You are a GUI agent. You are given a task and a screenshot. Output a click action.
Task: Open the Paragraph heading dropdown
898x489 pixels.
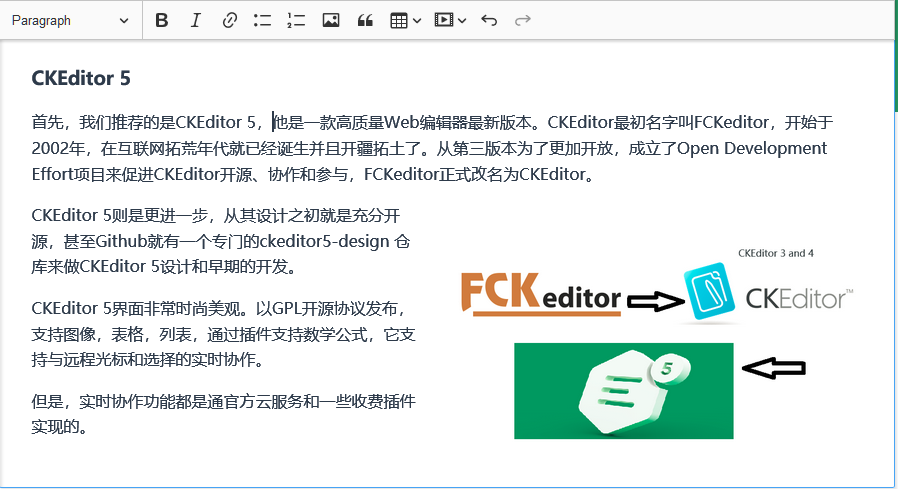point(70,21)
